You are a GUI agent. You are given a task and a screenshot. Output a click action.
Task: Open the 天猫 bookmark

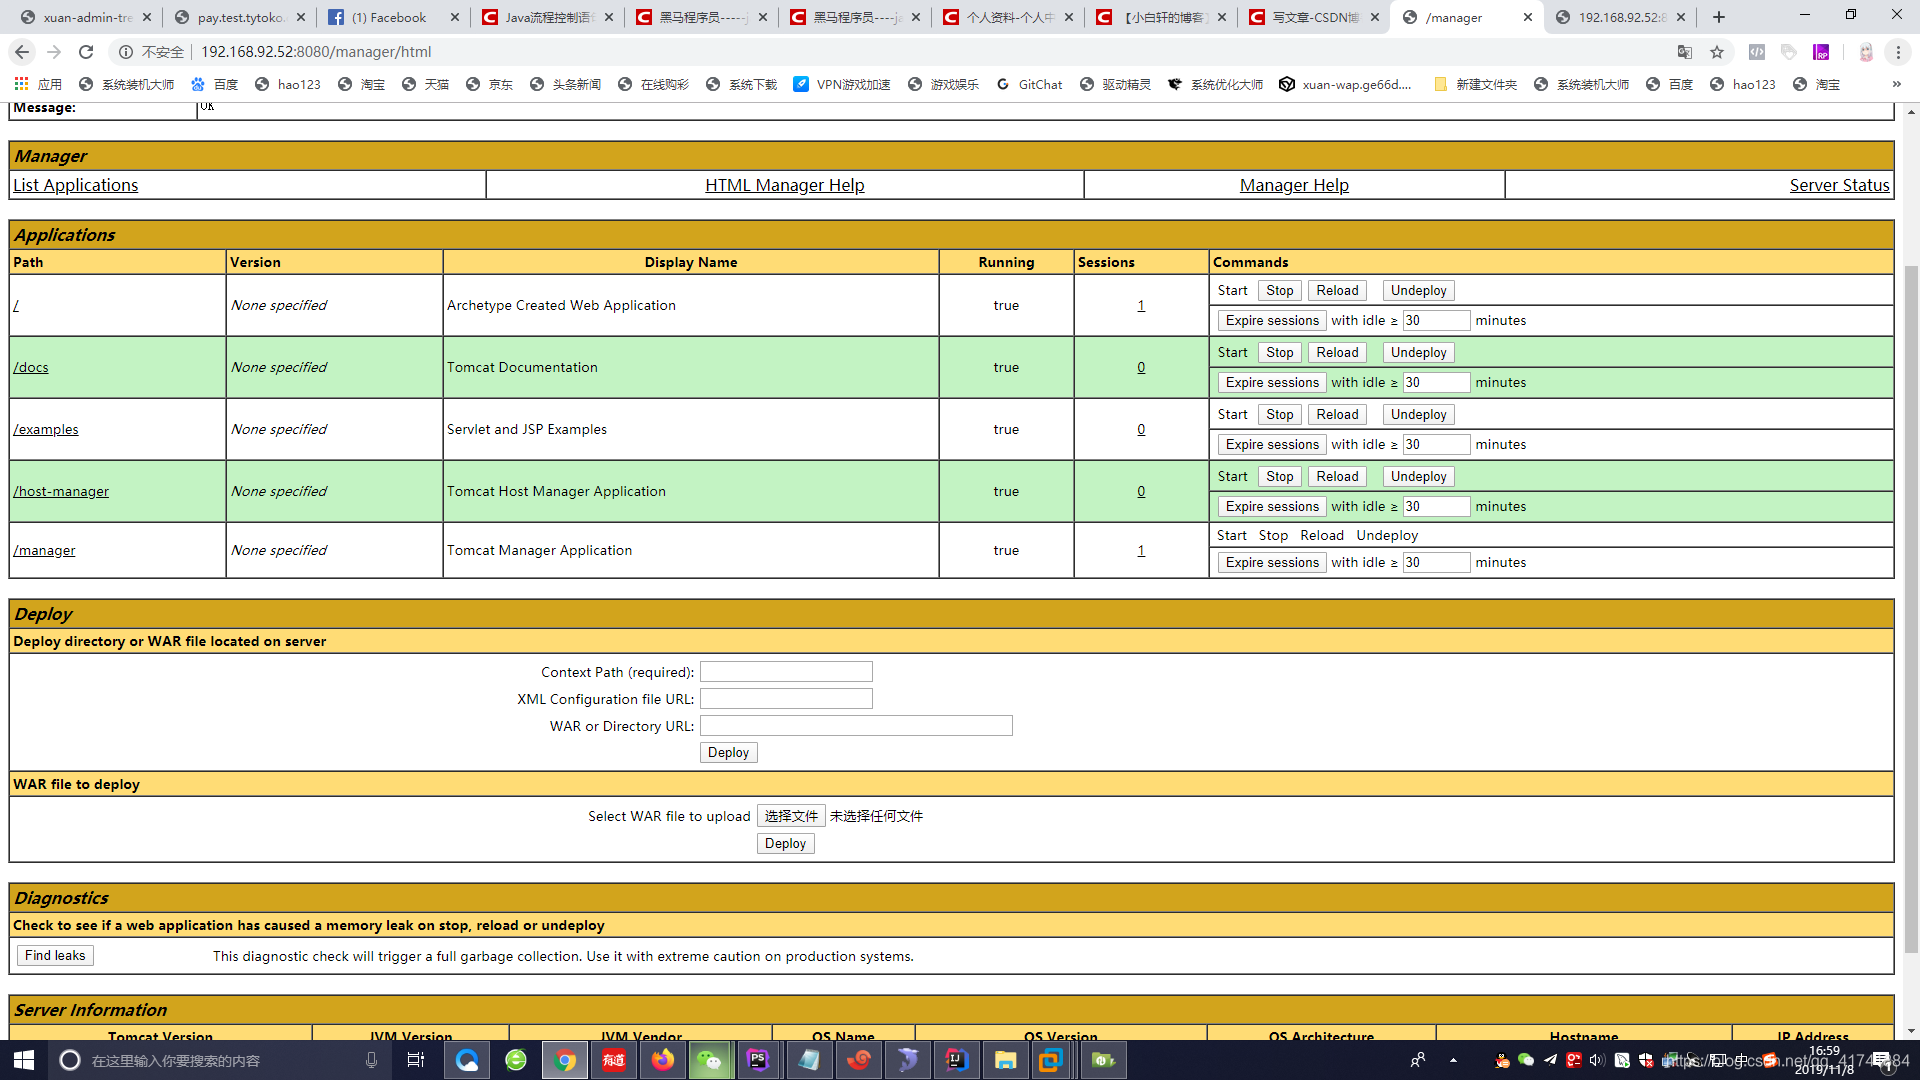pos(425,84)
